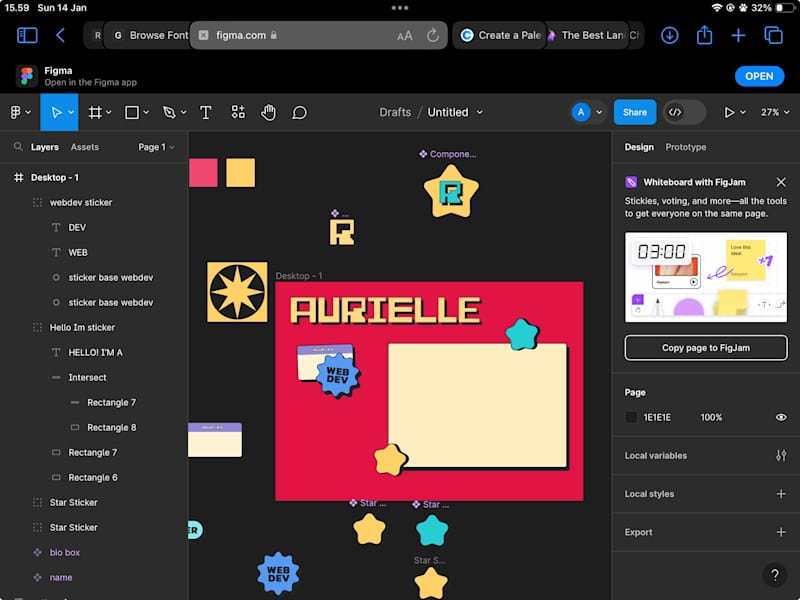800x600 pixels.
Task: Click page background color swatch 1E1E1E
Action: point(631,417)
